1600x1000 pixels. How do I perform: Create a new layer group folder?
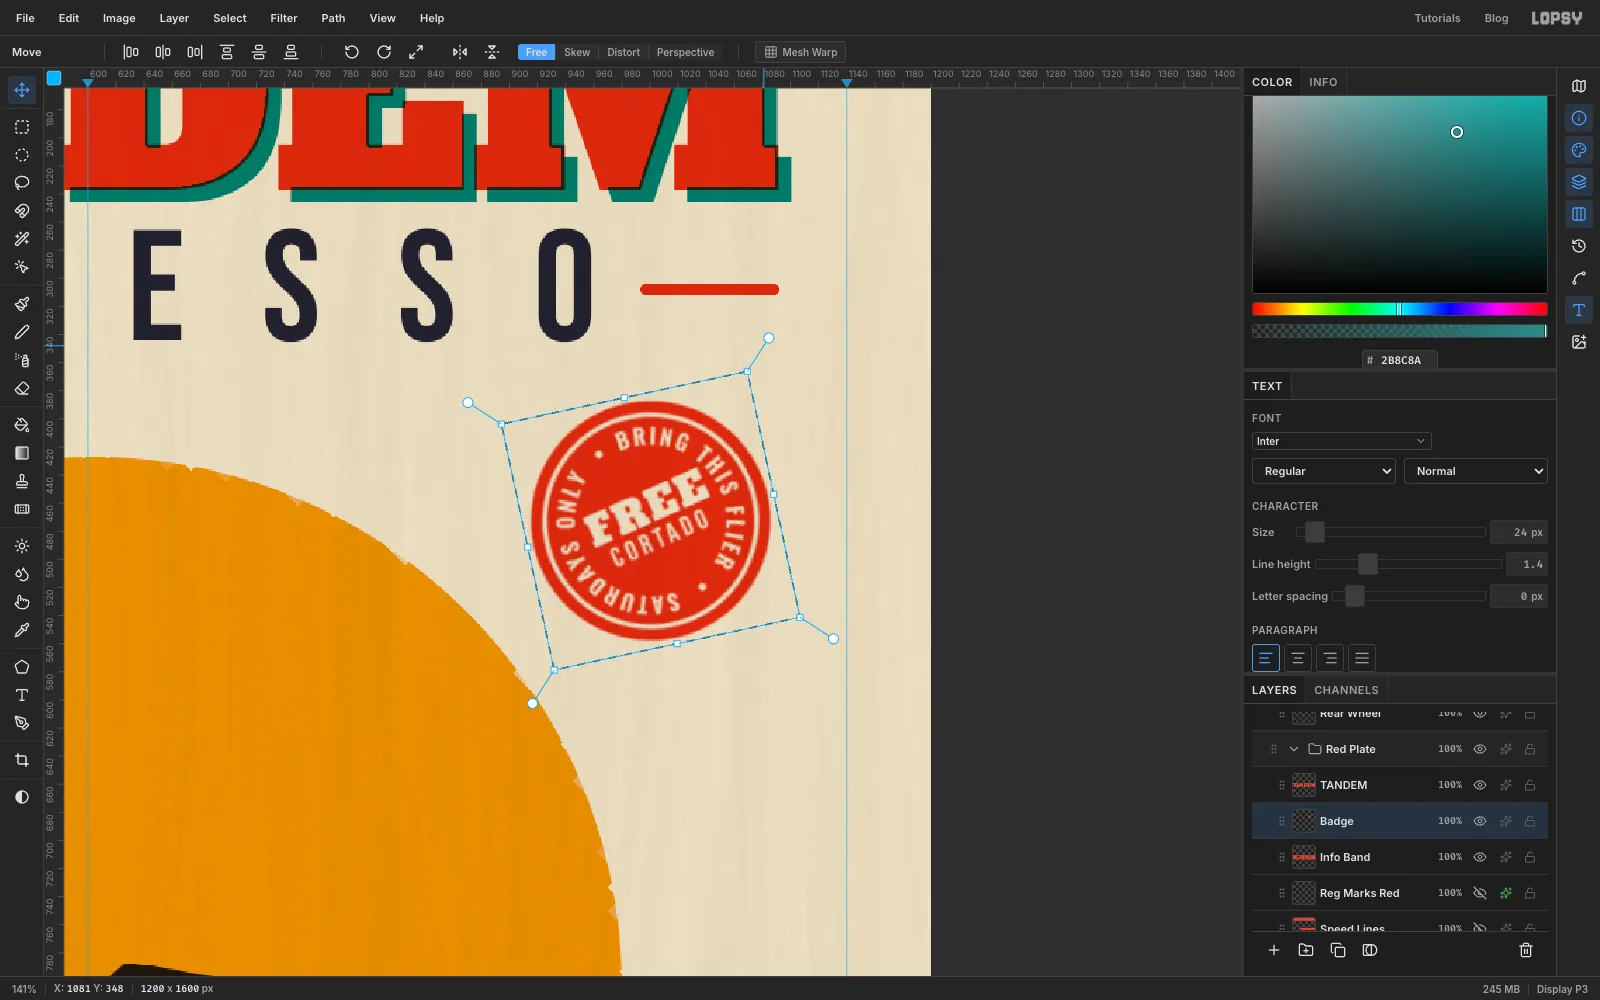tap(1306, 950)
